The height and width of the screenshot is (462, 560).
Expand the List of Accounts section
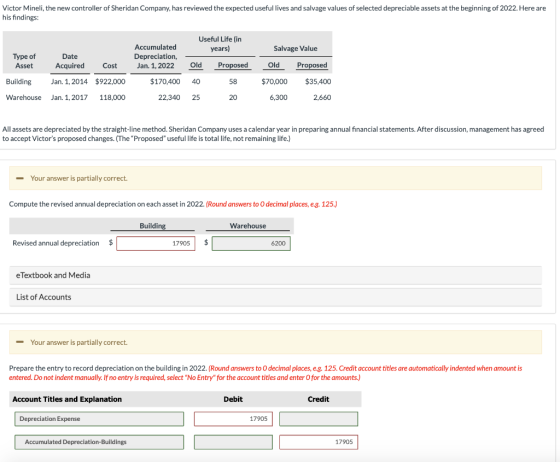coord(275,297)
